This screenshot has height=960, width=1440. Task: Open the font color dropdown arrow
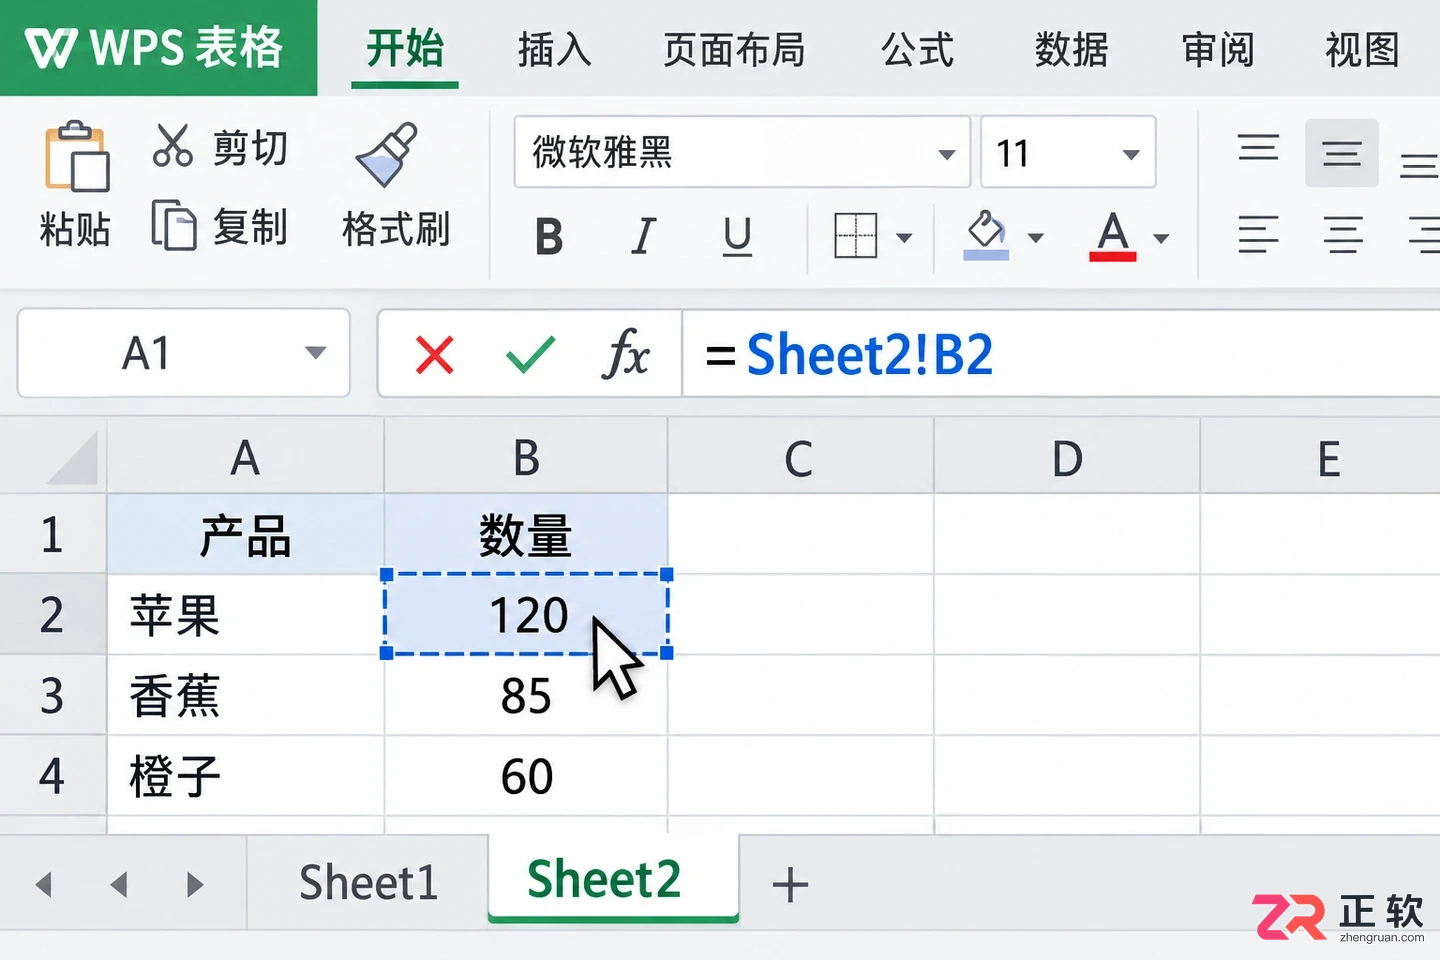tap(1161, 238)
